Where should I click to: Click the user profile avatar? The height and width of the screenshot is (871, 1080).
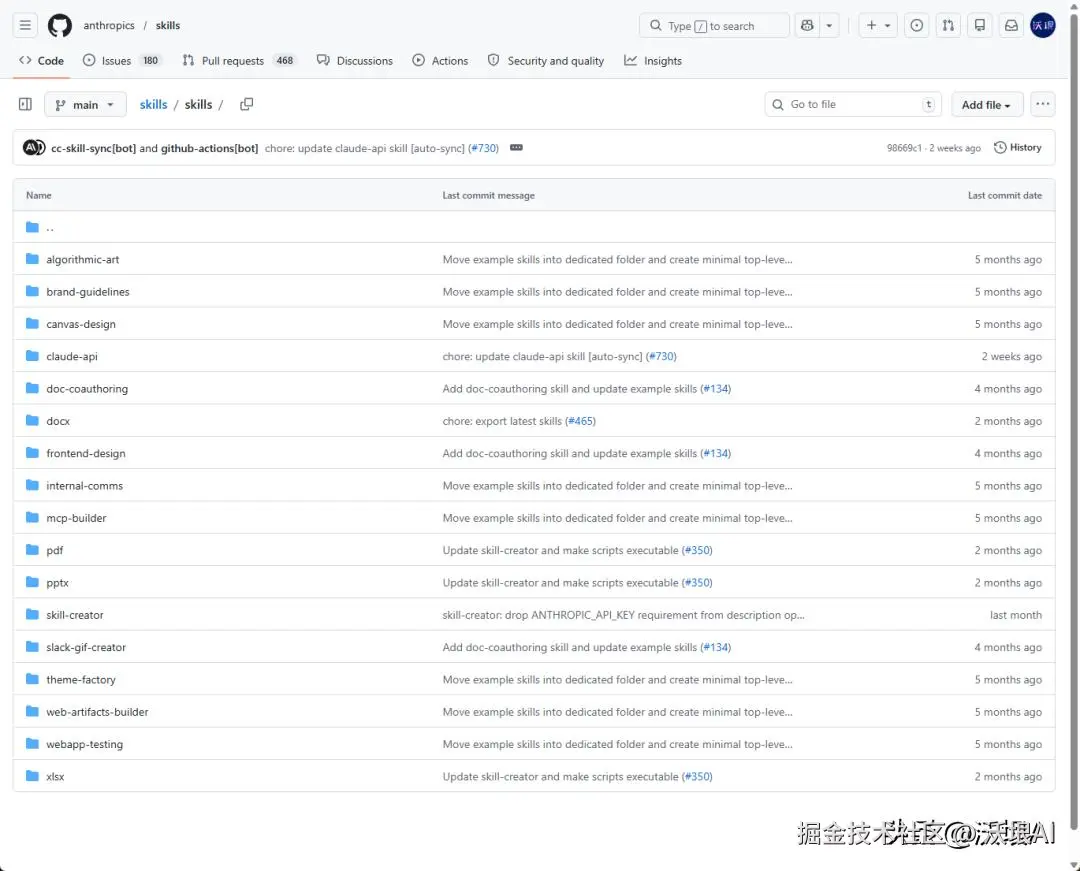point(1043,25)
